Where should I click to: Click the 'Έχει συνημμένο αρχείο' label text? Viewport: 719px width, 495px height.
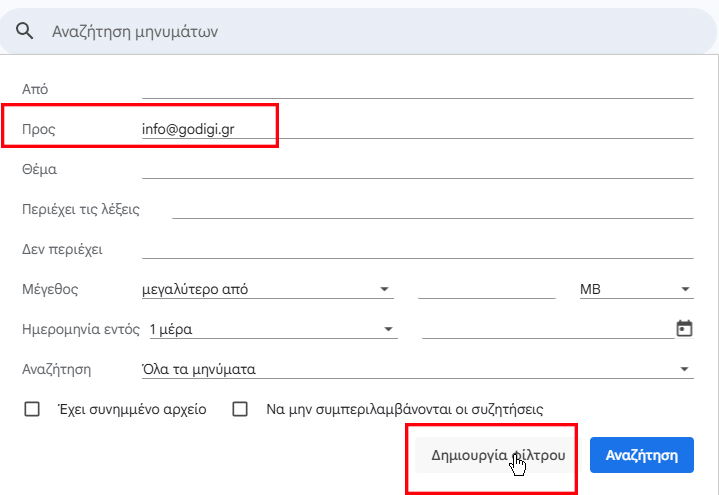(131, 409)
